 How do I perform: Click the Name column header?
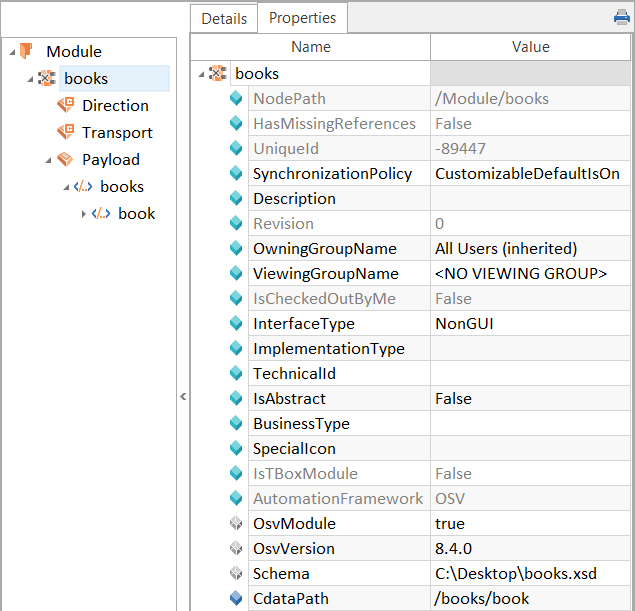(310, 47)
